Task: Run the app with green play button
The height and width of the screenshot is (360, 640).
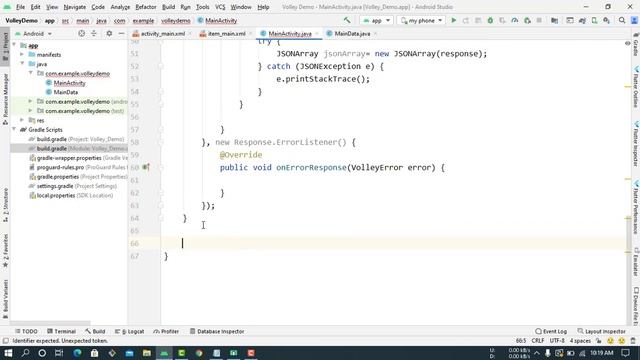Action: click(453, 20)
